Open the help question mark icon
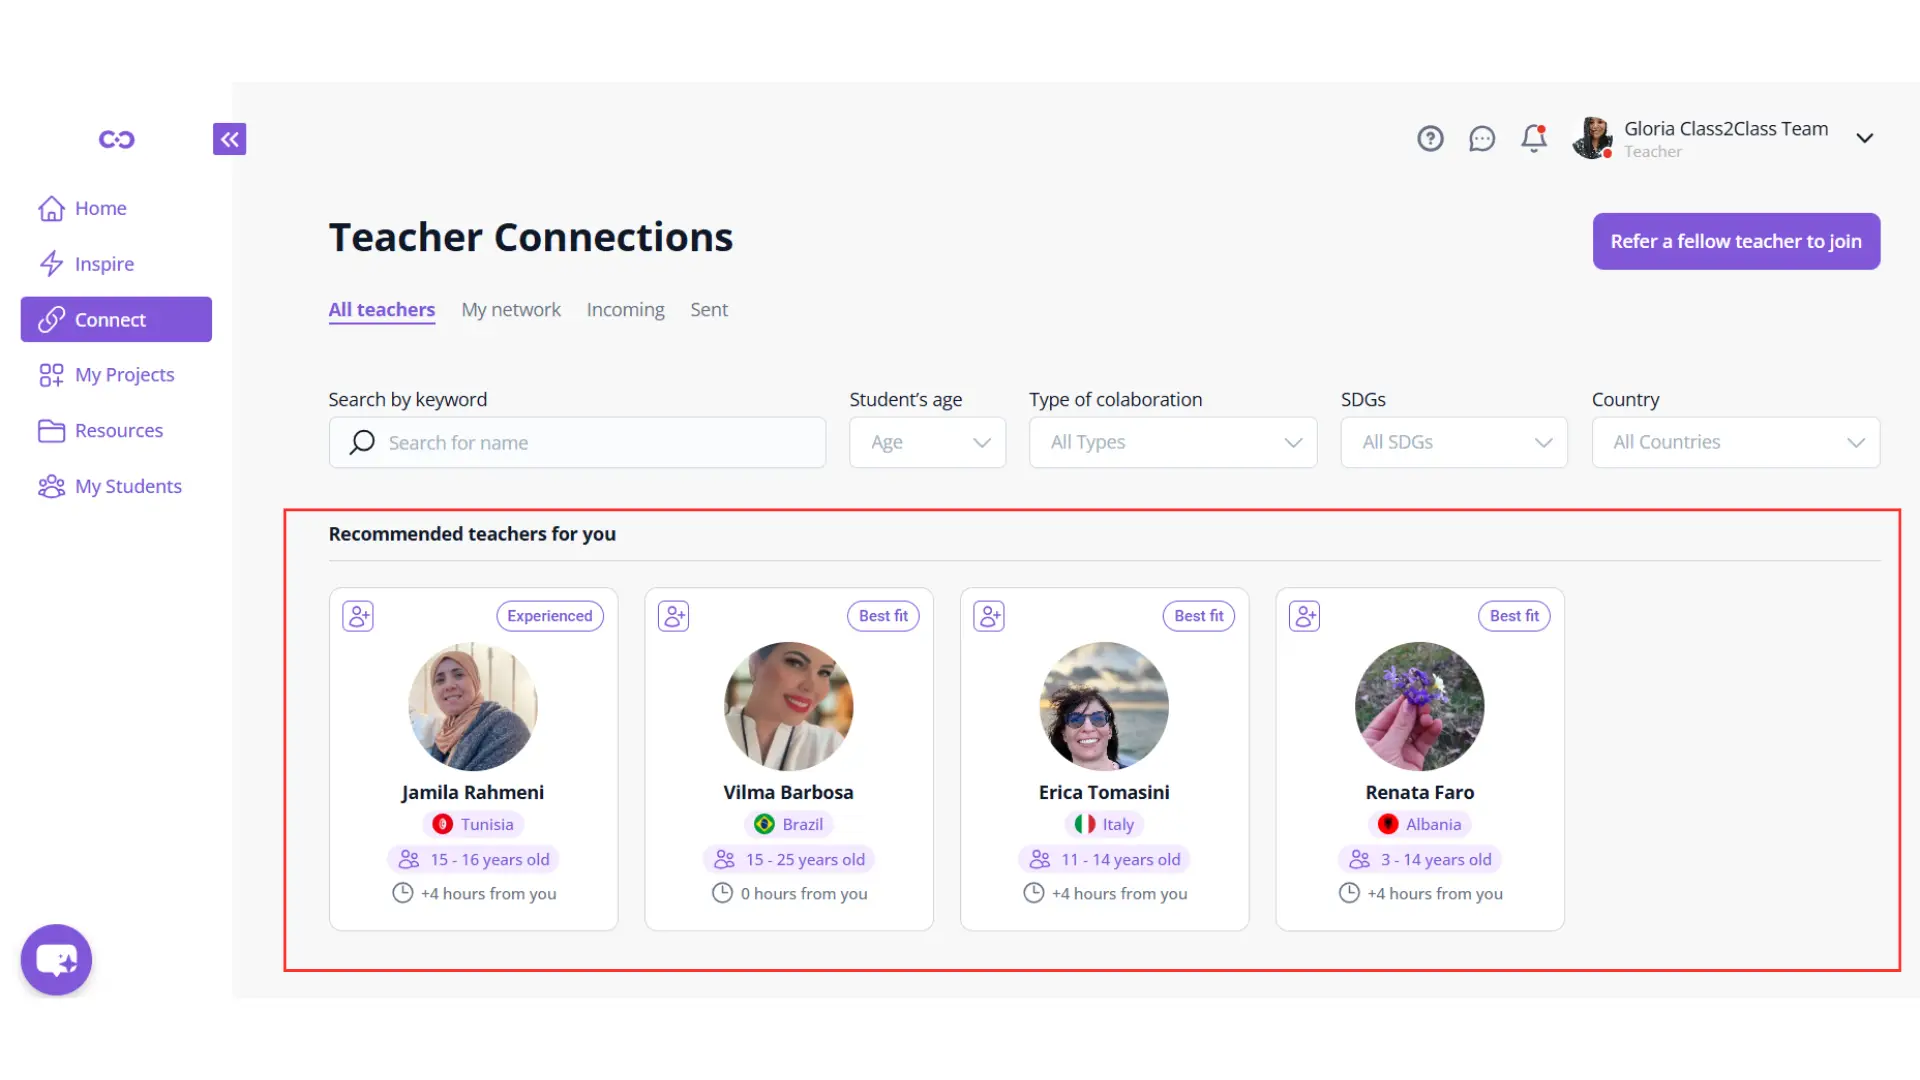 [1430, 138]
